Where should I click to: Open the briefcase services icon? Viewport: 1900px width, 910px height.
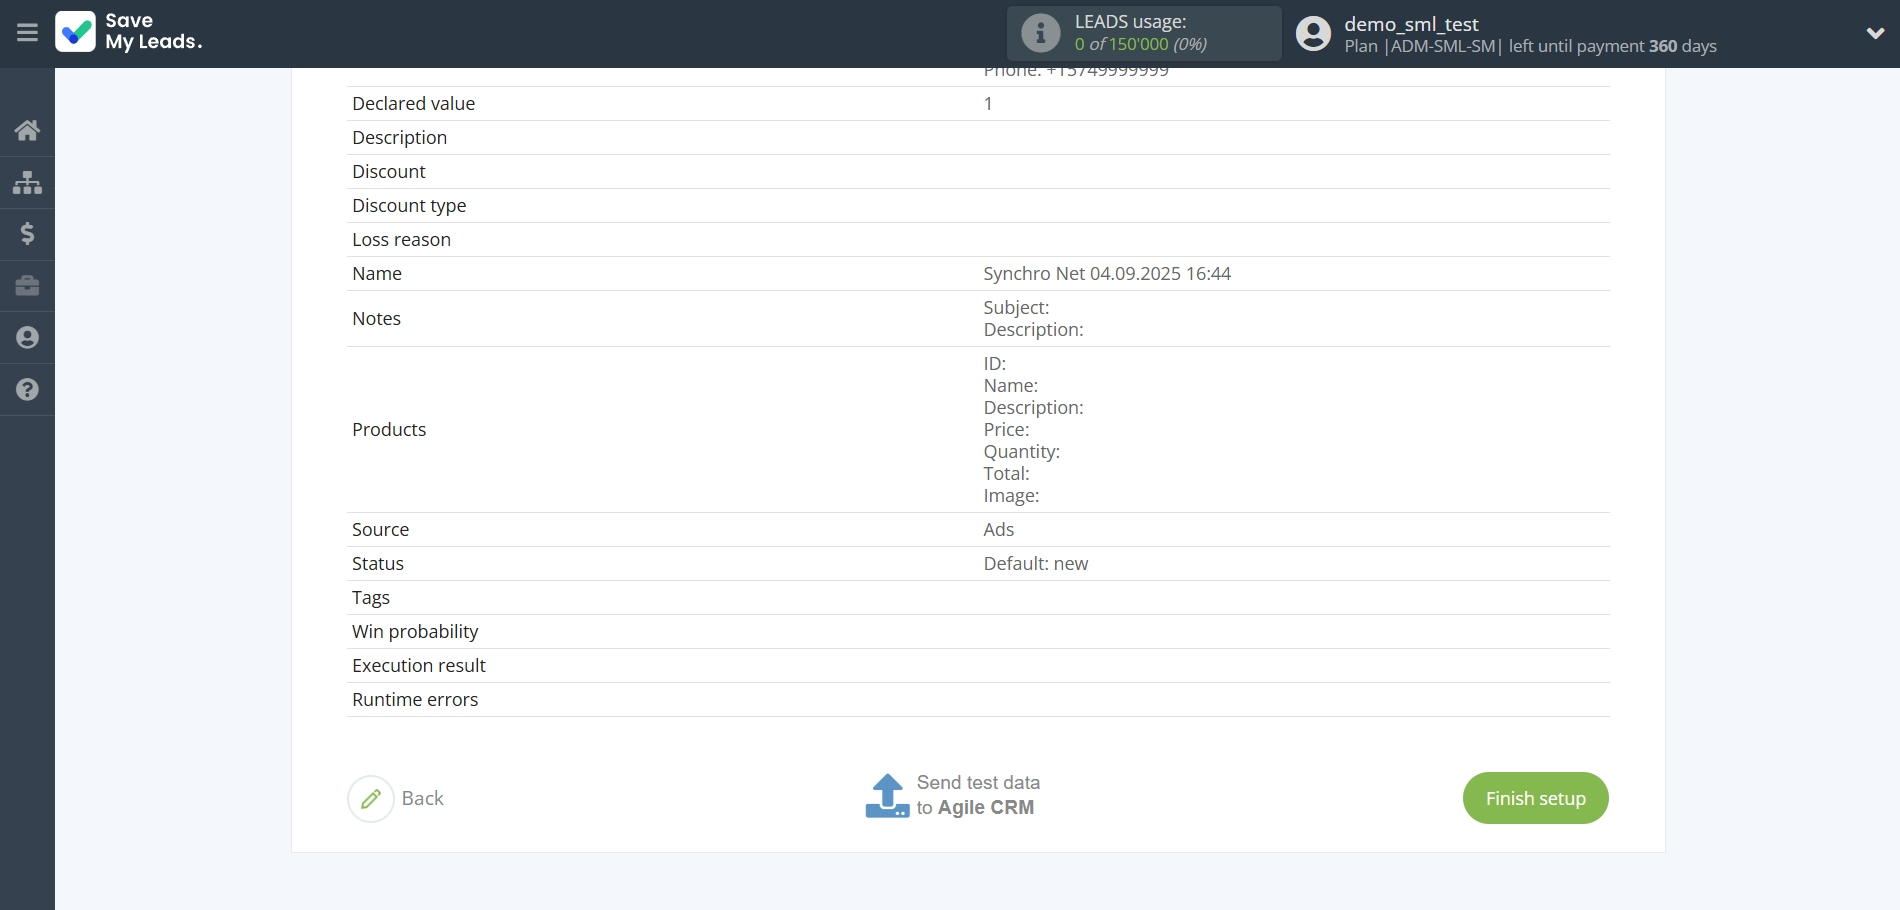pos(27,286)
